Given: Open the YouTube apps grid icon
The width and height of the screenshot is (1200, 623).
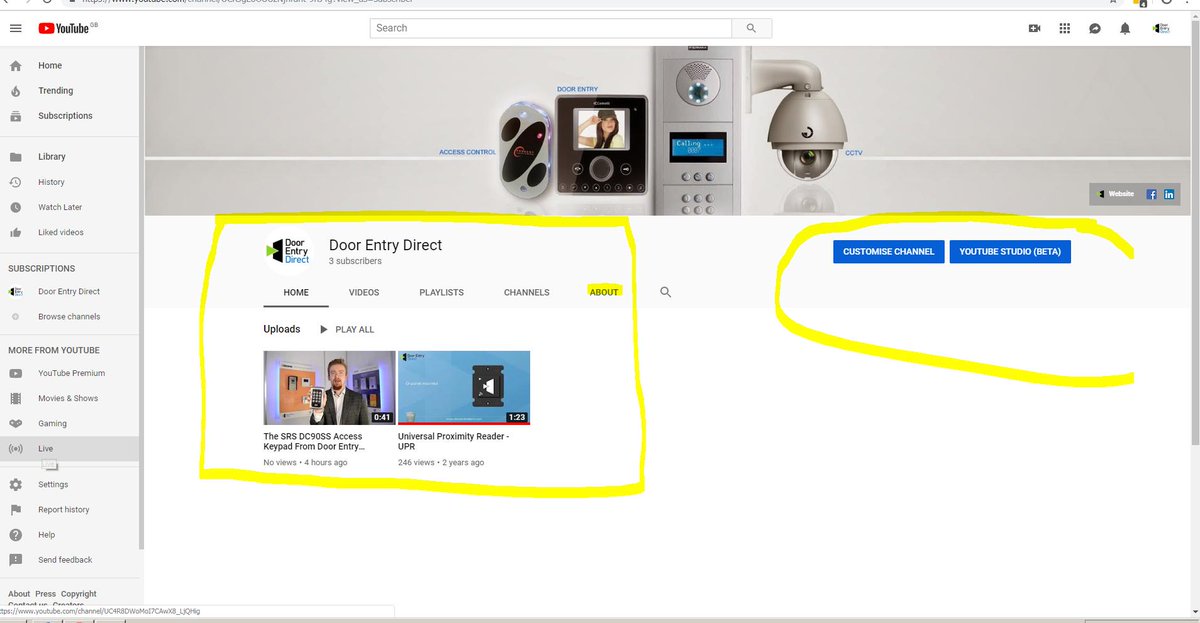Looking at the screenshot, I should tap(1065, 28).
